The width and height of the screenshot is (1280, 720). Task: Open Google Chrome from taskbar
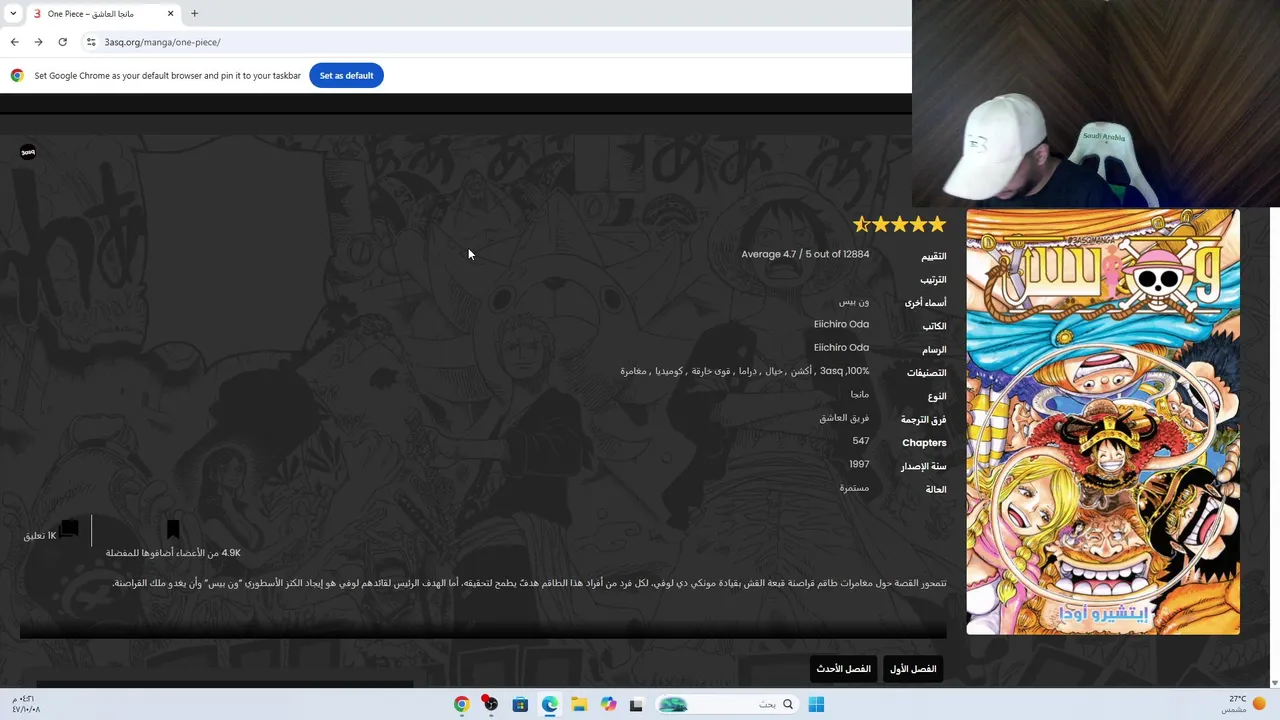point(461,705)
